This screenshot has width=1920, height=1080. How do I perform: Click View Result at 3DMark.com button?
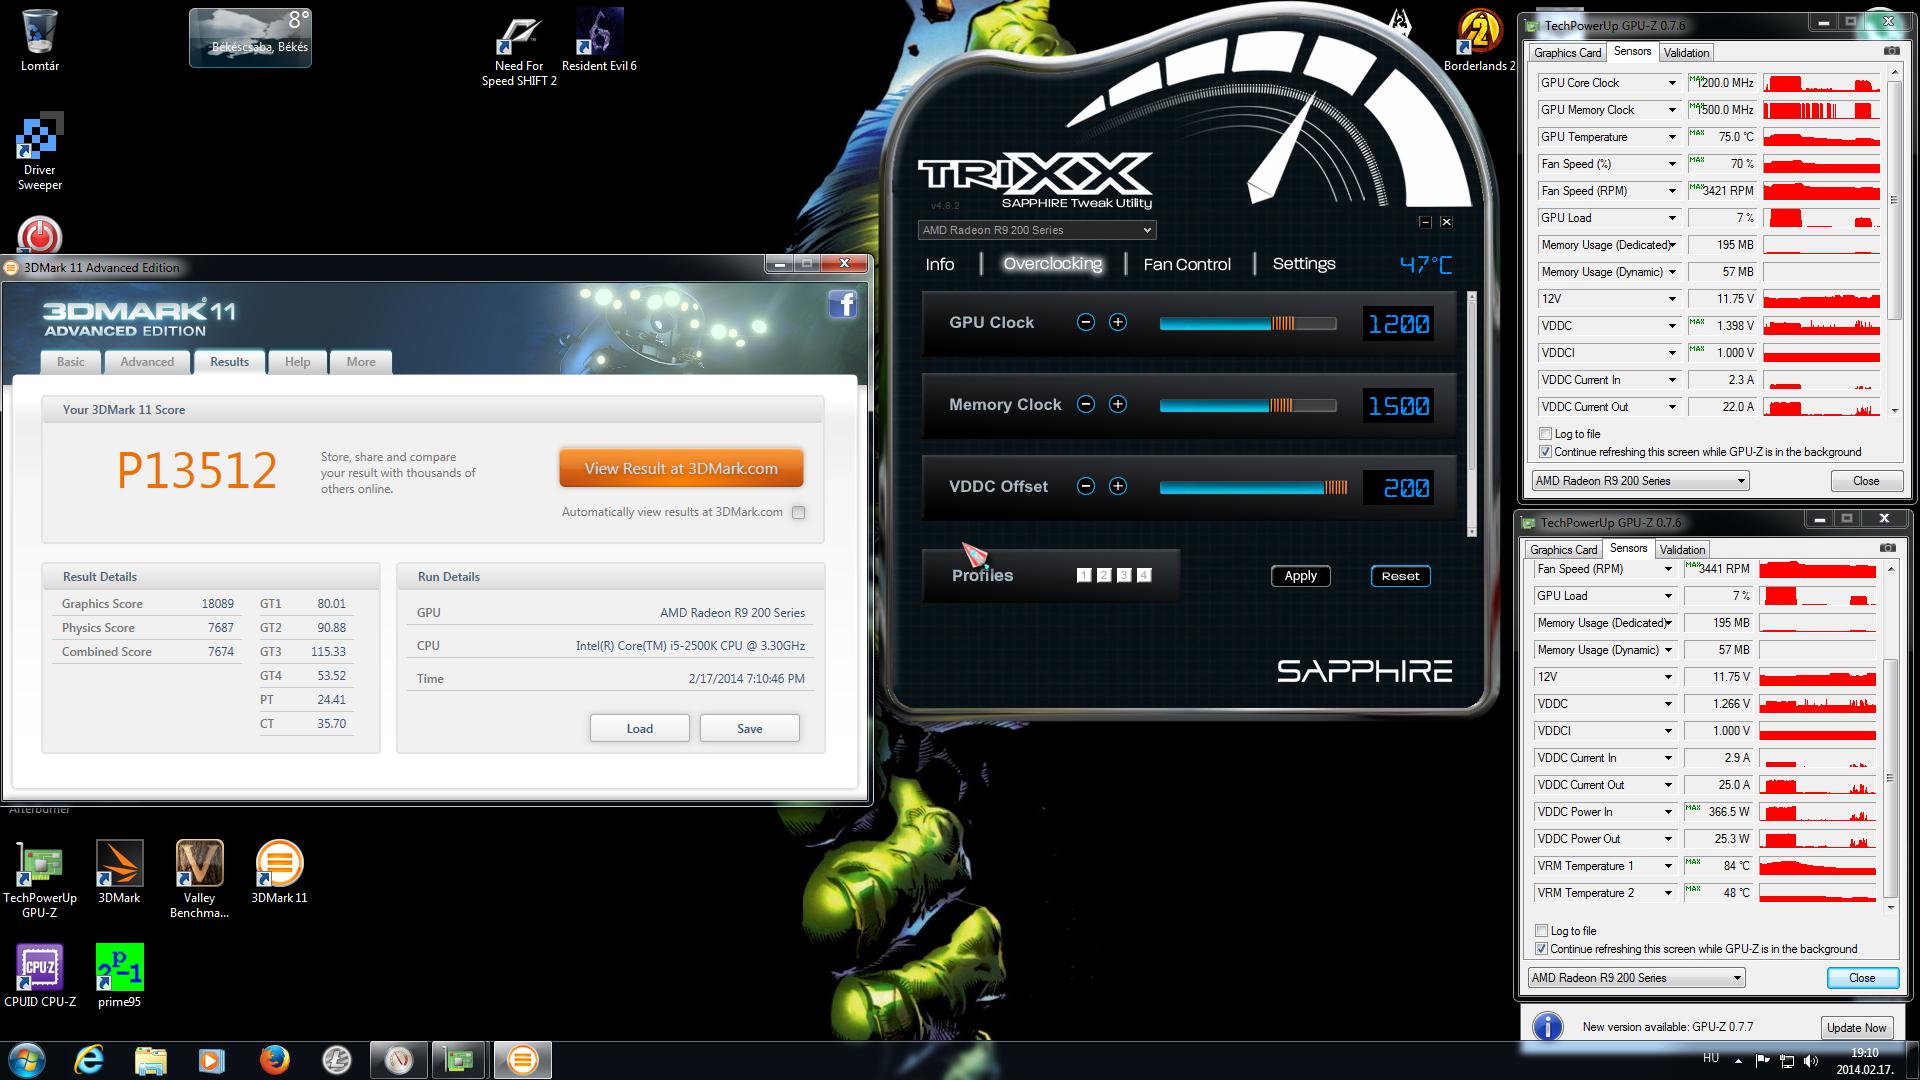pyautogui.click(x=681, y=468)
